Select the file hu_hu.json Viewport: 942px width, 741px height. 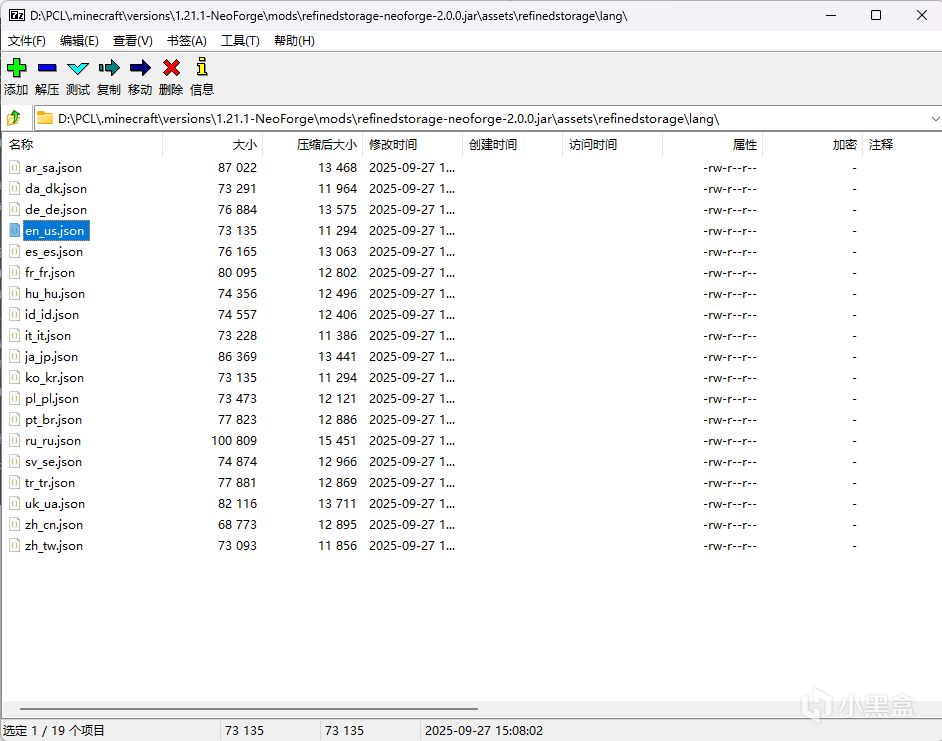(55, 294)
